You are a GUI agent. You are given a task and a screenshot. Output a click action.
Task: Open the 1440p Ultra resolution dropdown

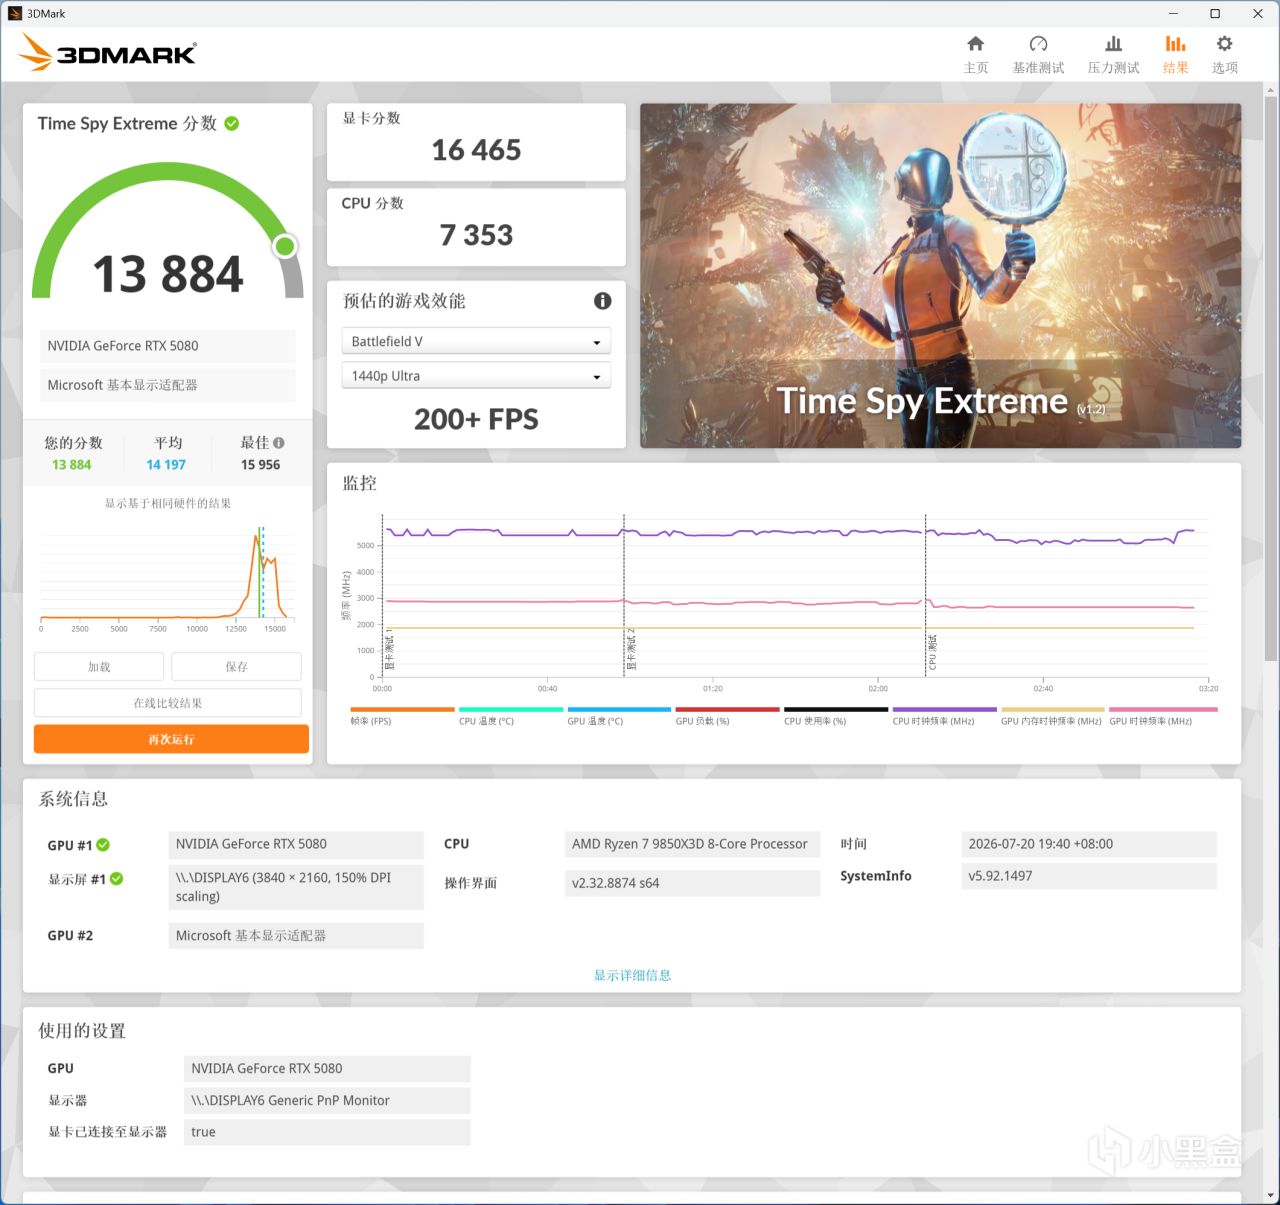pyautogui.click(x=476, y=376)
